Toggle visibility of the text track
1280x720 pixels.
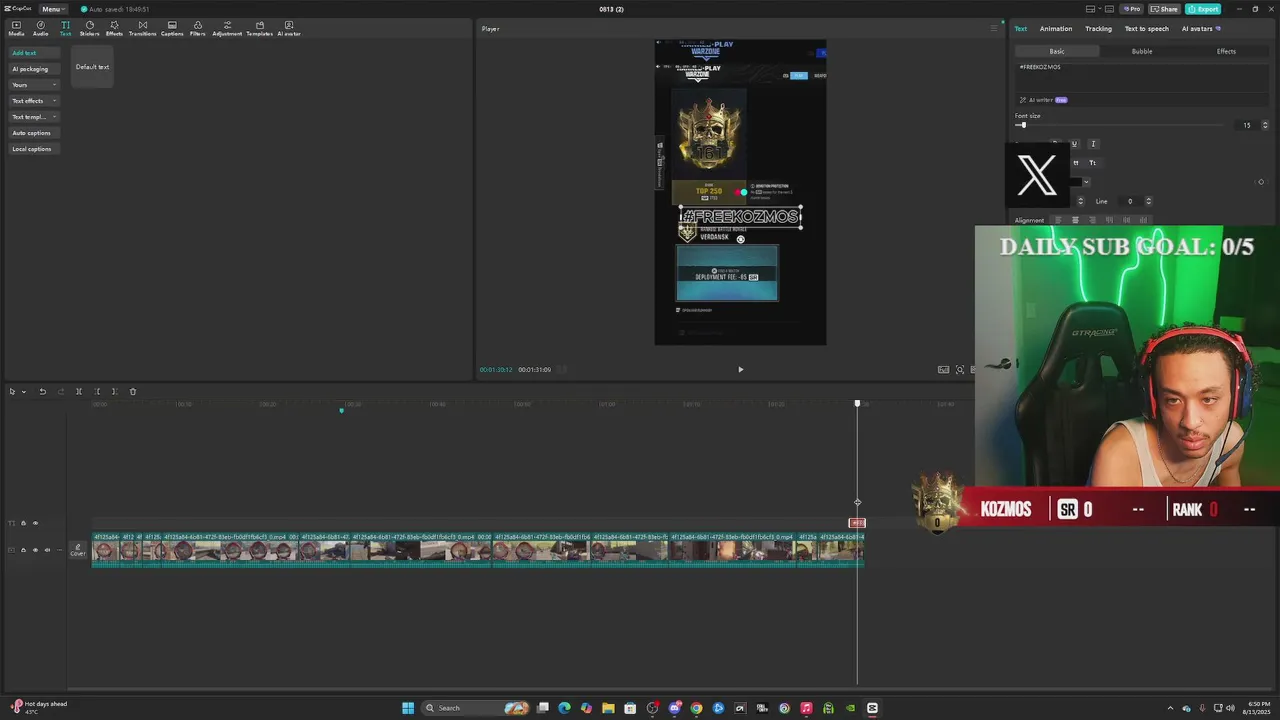coord(35,523)
